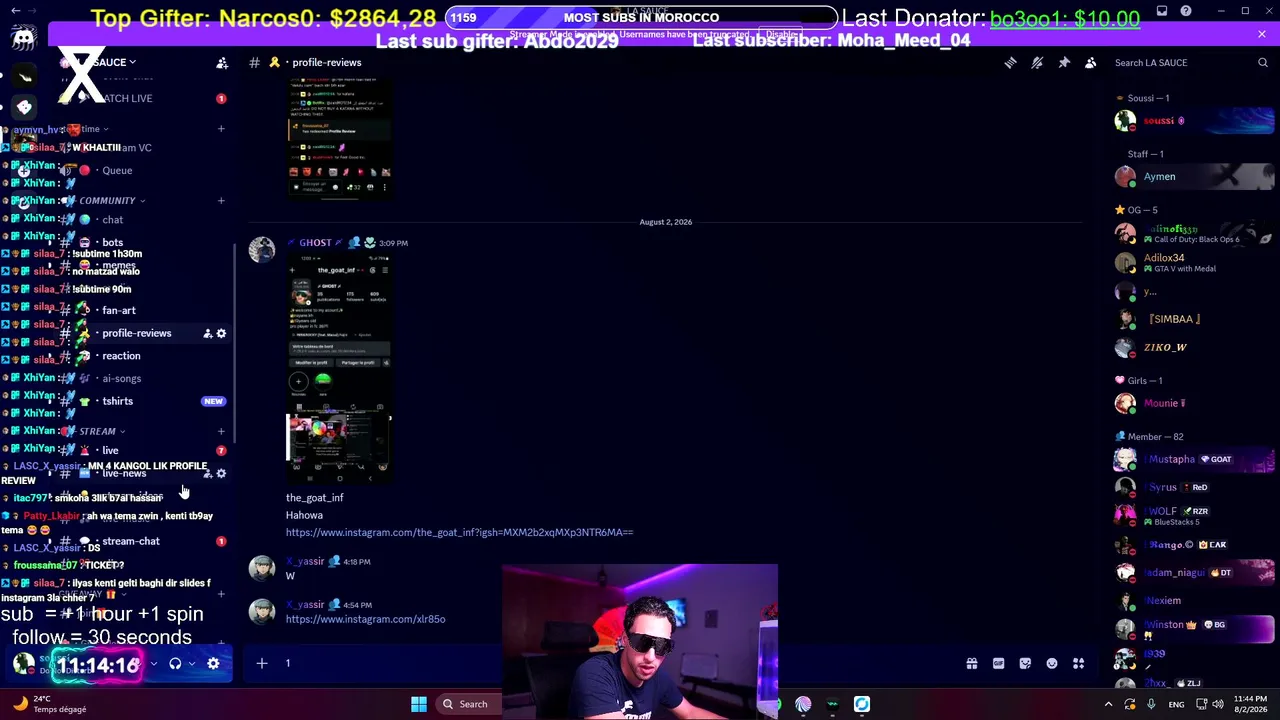The height and width of the screenshot is (720, 1280).
Task: Open the Queue voice channel
Action: click(145, 170)
